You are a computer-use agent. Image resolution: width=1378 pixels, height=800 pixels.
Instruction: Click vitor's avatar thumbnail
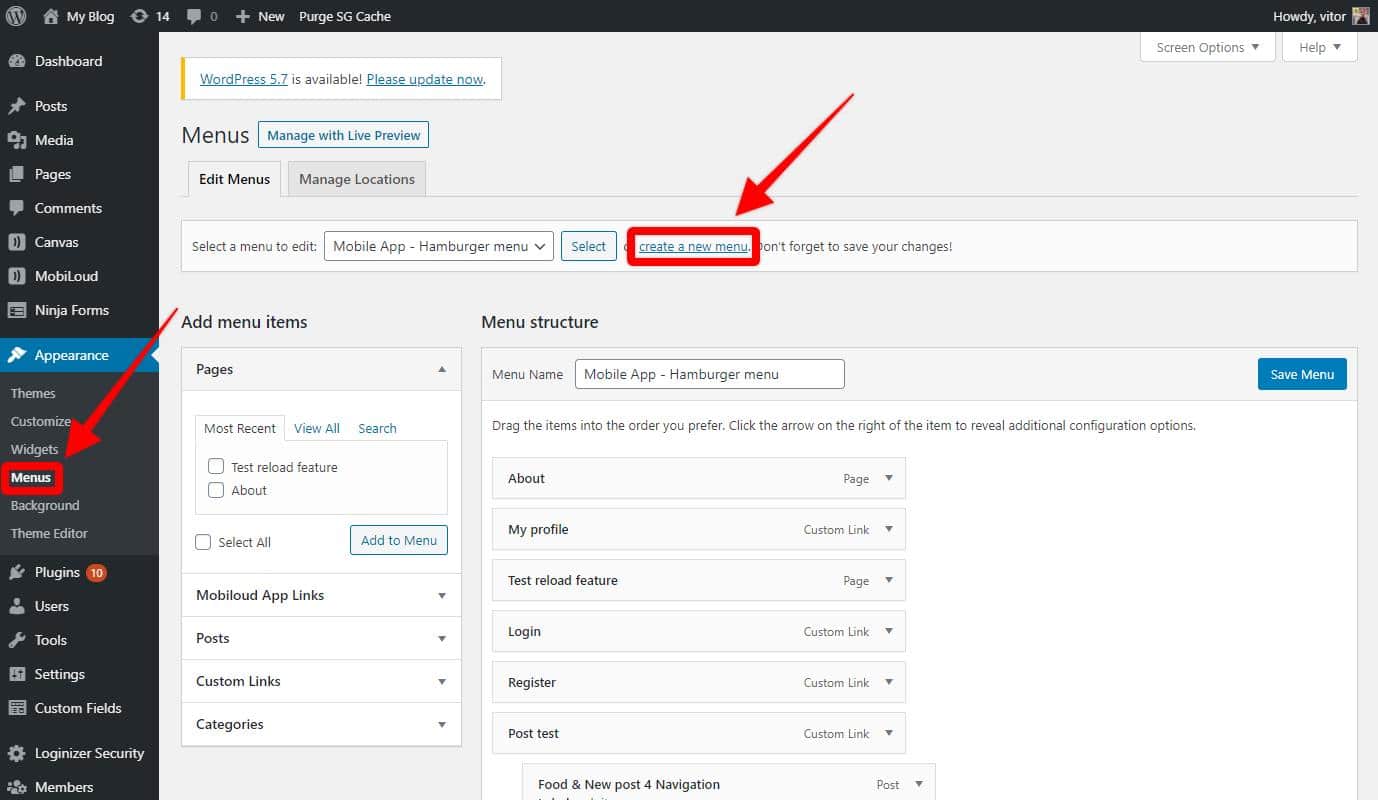tap(1361, 16)
